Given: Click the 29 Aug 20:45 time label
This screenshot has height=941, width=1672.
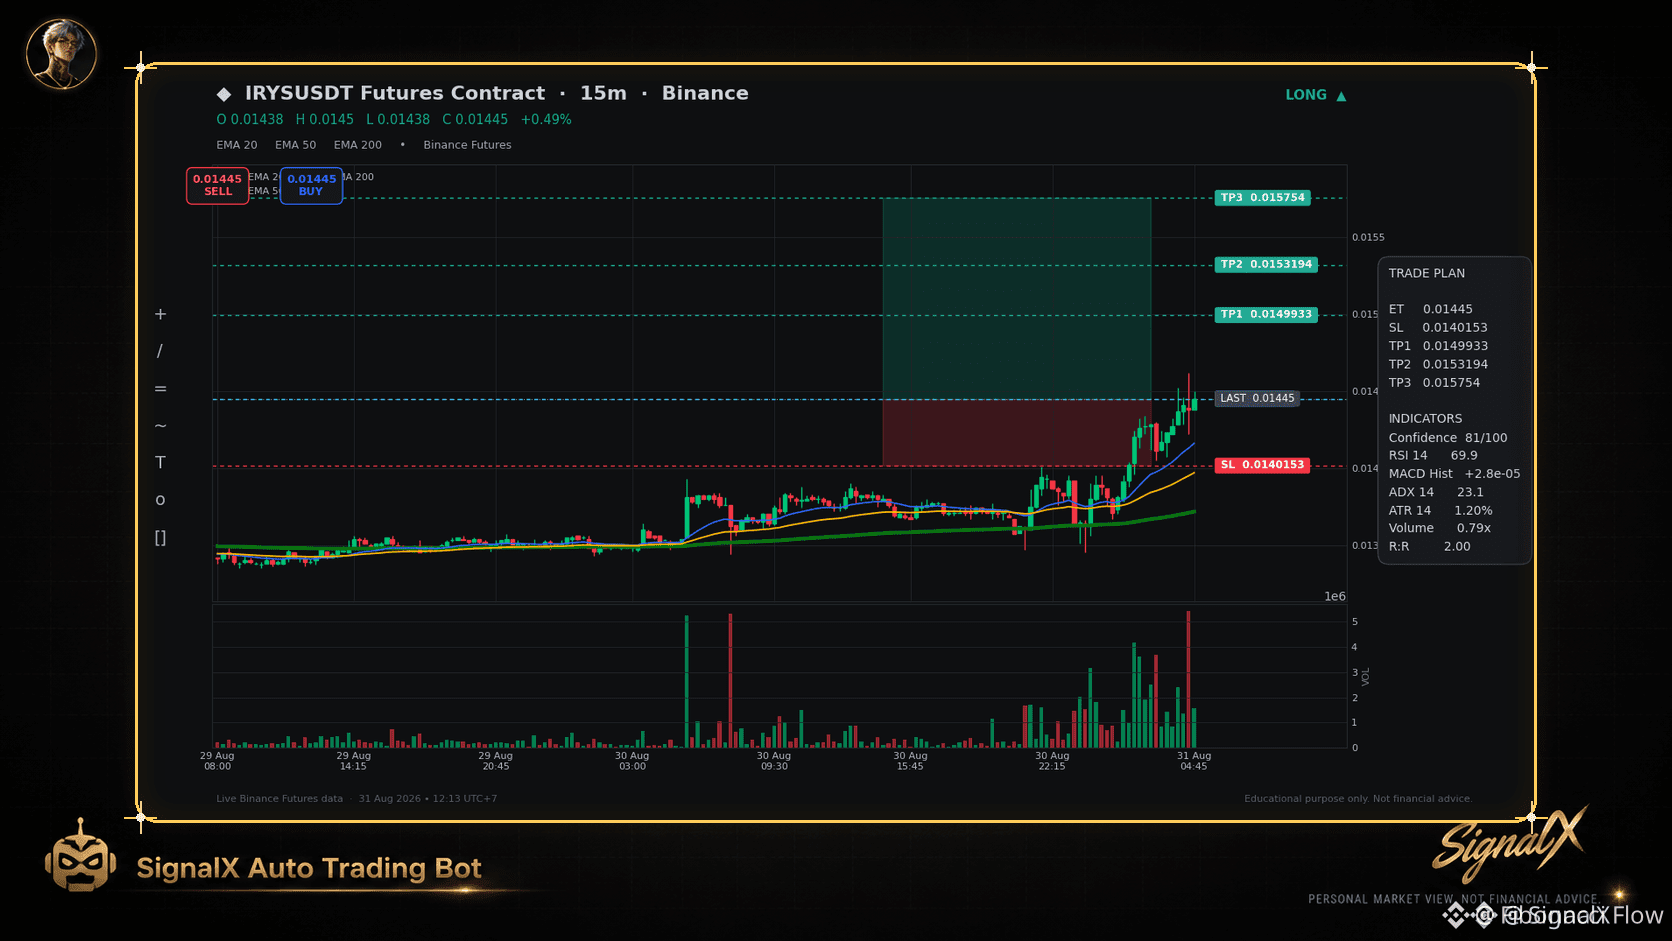Looking at the screenshot, I should tap(495, 761).
